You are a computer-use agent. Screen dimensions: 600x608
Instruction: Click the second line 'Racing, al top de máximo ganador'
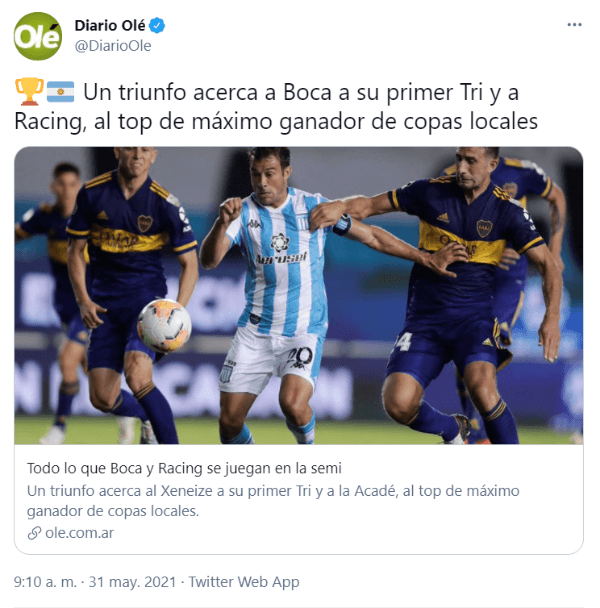click(x=276, y=121)
